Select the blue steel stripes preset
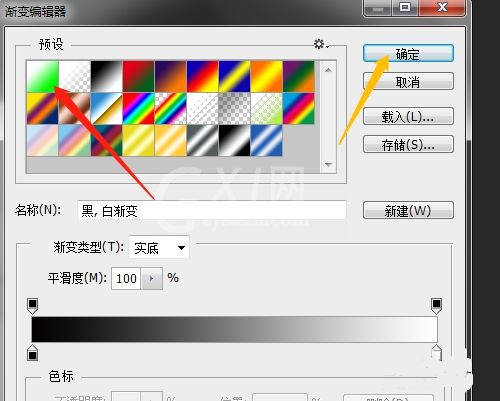This screenshot has height=401, width=500. click(267, 140)
